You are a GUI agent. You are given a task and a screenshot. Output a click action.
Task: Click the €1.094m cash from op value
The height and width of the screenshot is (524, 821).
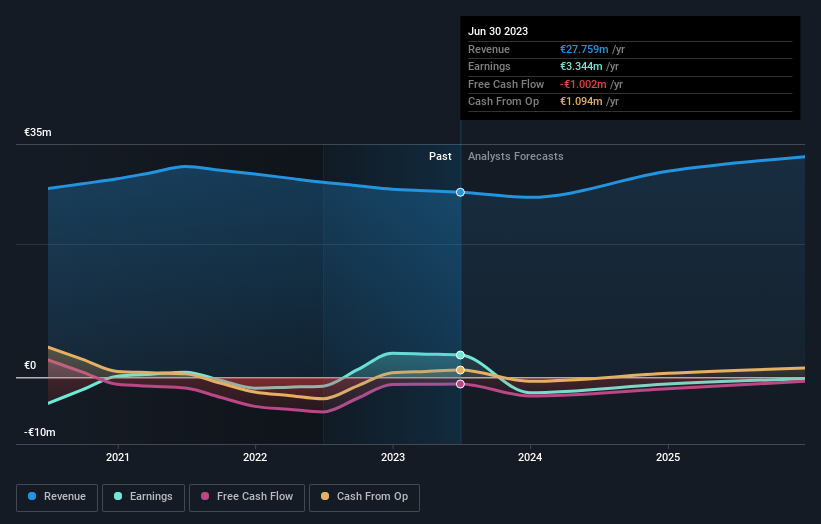pyautogui.click(x=581, y=102)
